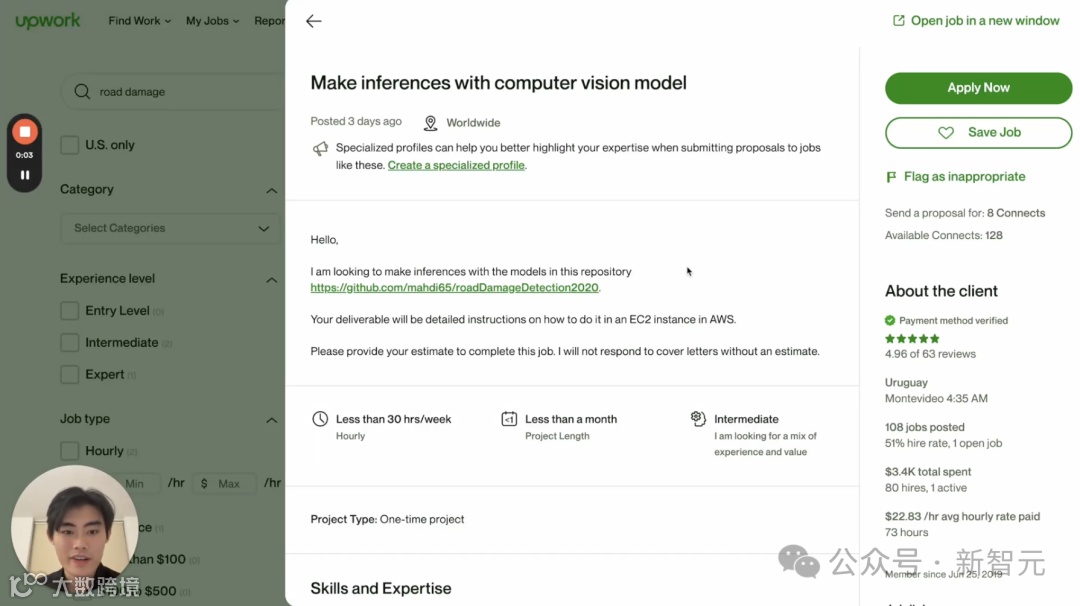Open the My Jobs menu
This screenshot has height=606, width=1080.
coord(213,21)
